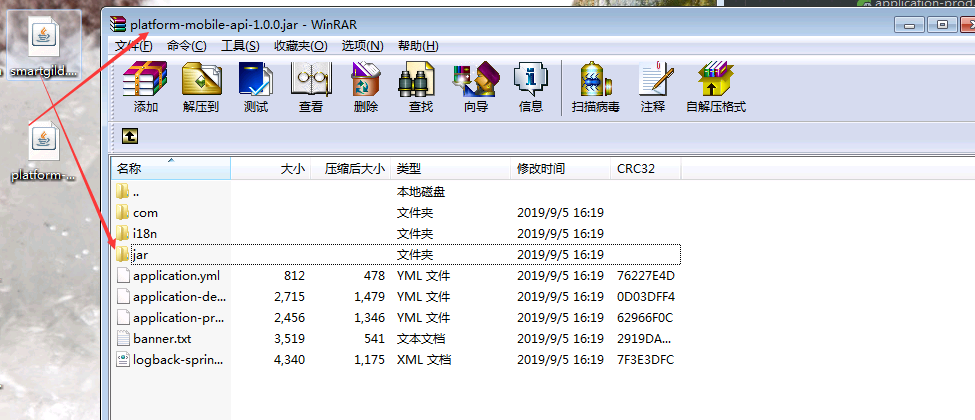Click the packed size 1,479 cell
The width and height of the screenshot is (975, 420).
coord(369,297)
